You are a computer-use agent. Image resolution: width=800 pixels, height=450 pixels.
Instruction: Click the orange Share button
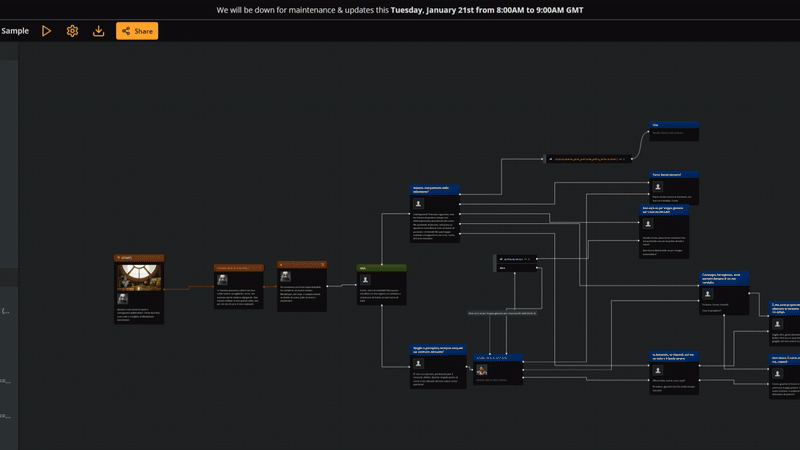[137, 31]
